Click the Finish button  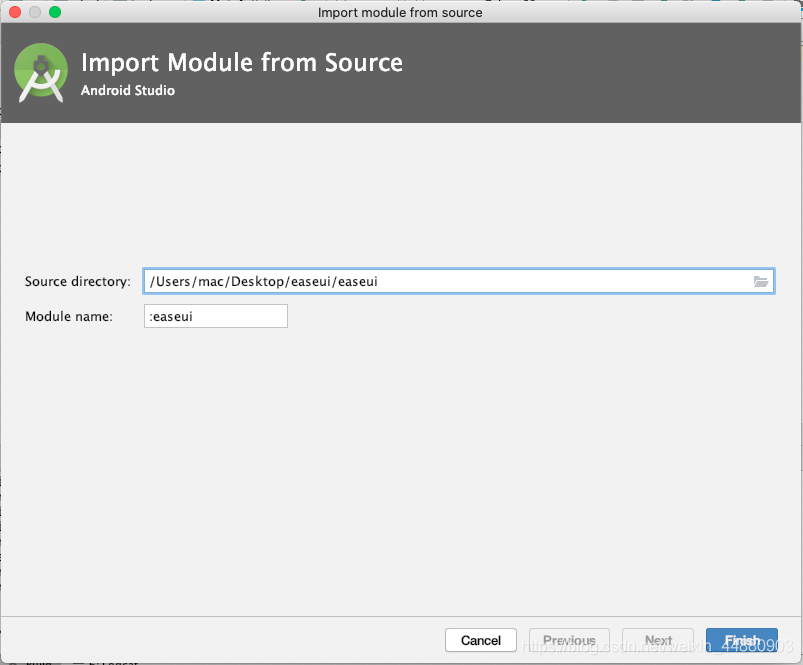(x=742, y=640)
